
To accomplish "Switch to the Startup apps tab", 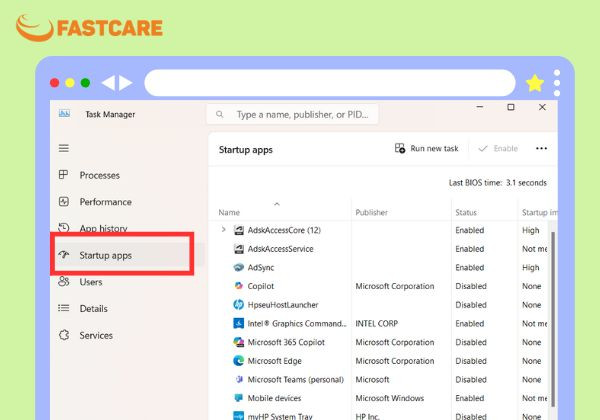I will [122, 255].
